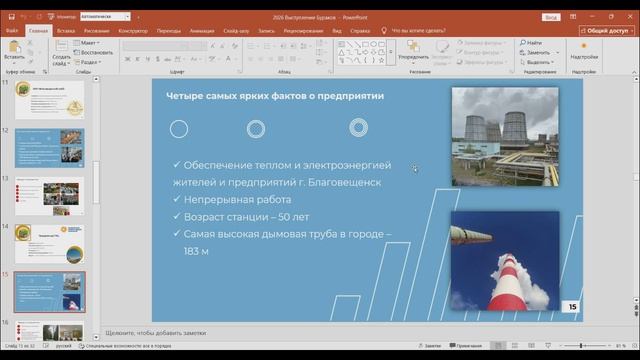Click the slide title 'Четыре самых ярких фактов о предприятии'
The height and width of the screenshot is (360, 640).
coord(275,96)
